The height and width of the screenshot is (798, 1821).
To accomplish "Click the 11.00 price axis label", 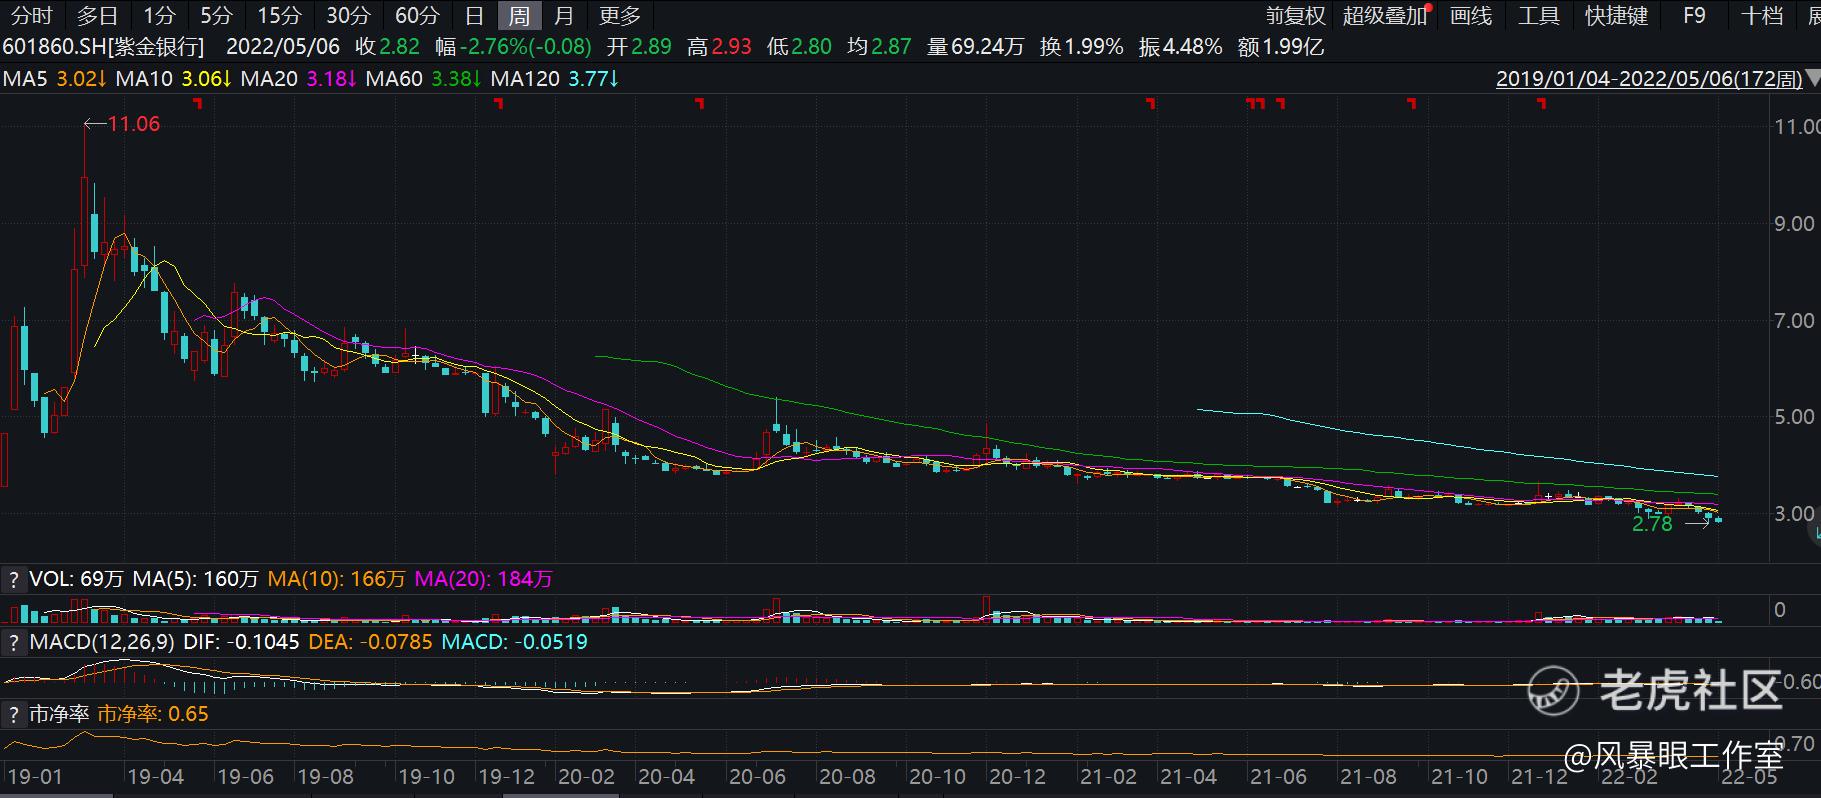I will [x=1796, y=127].
